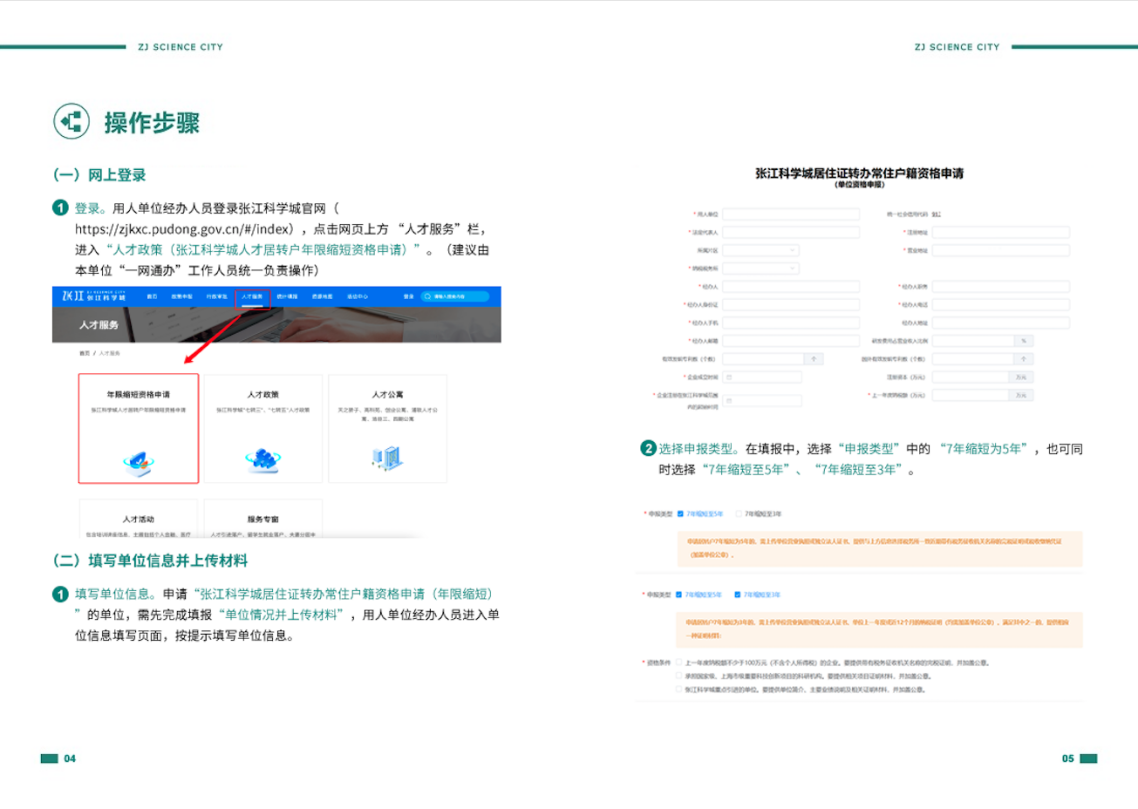
Task: Click the 经办人职务 input field
Action: tap(1001, 287)
